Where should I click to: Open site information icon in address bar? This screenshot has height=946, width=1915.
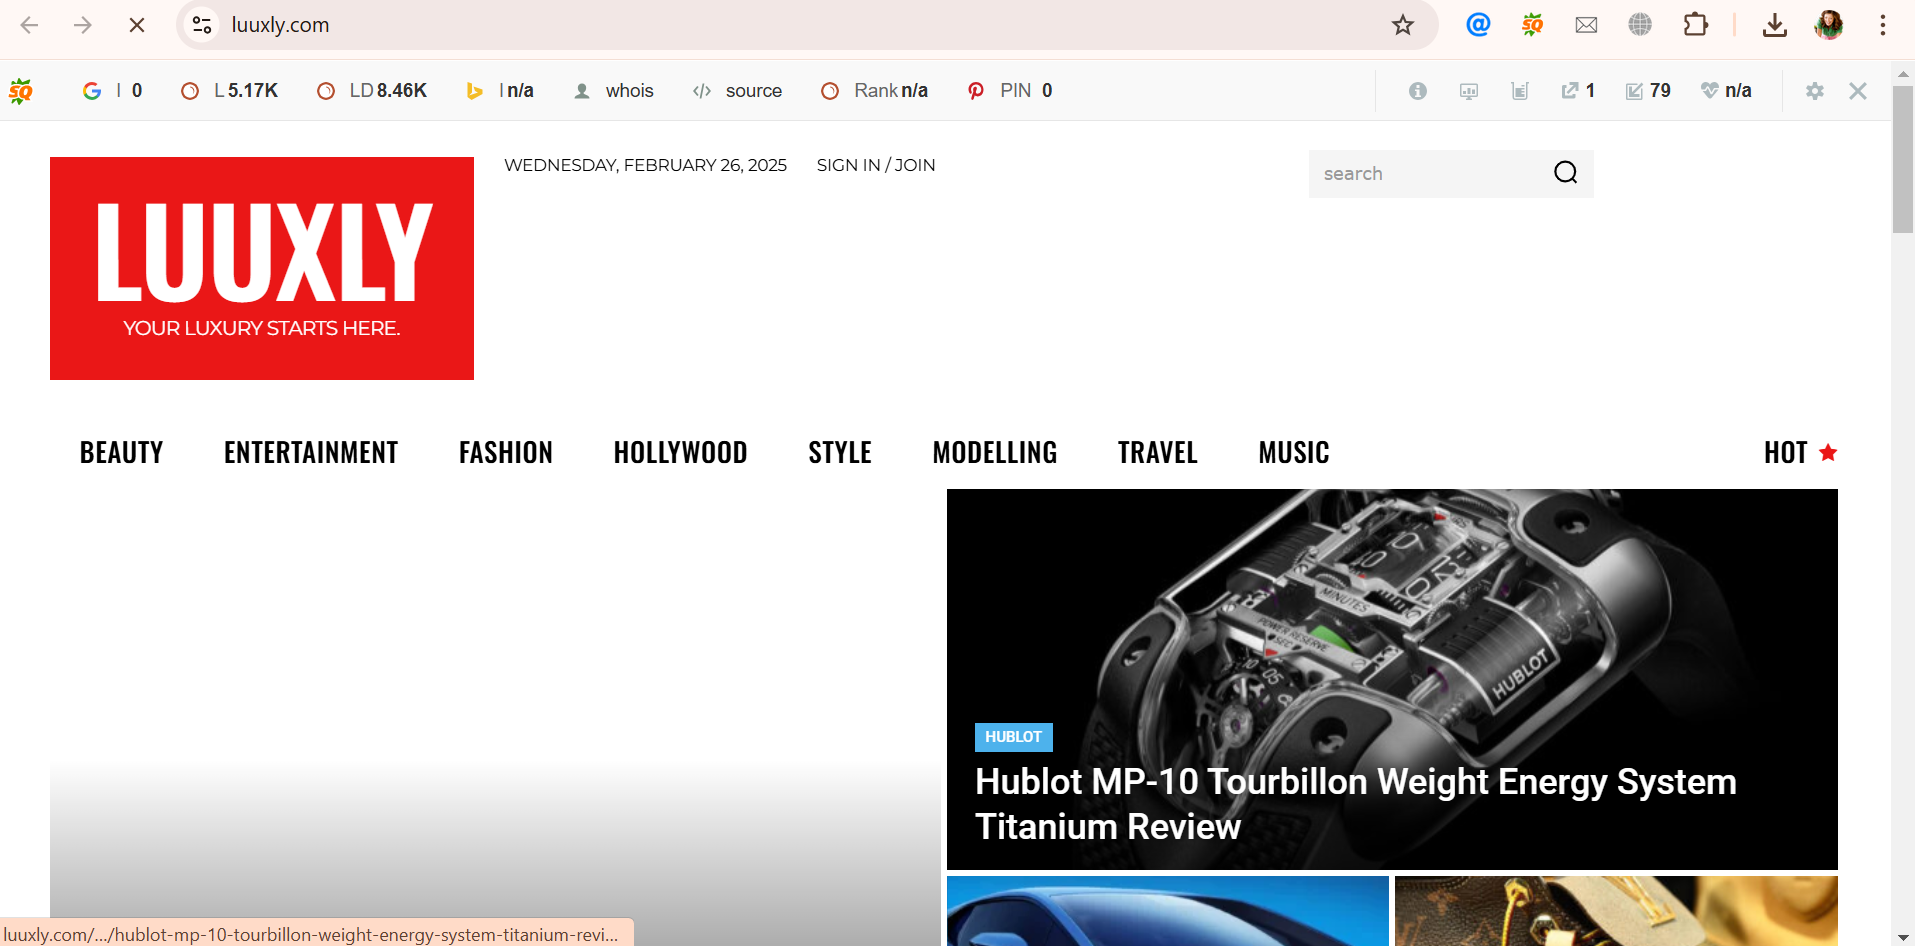pyautogui.click(x=202, y=25)
